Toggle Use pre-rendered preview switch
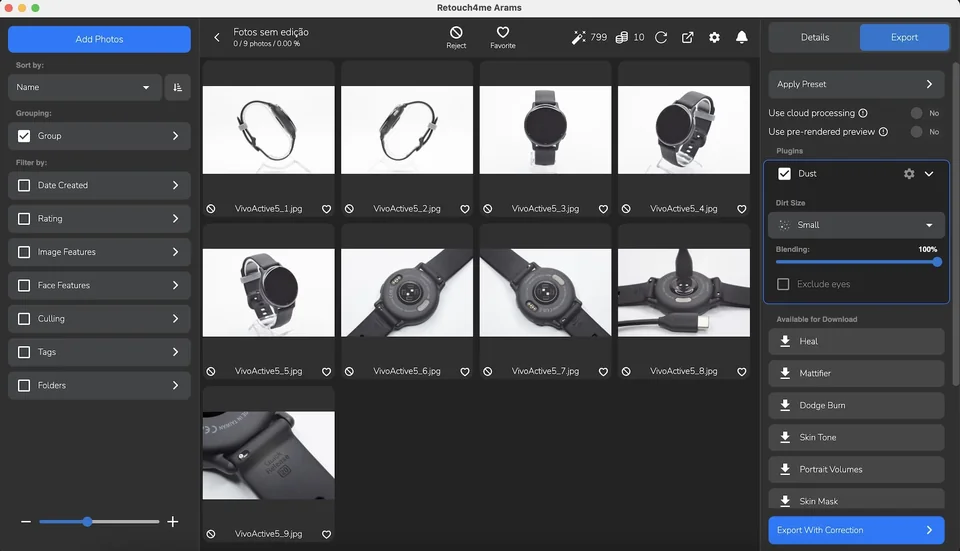The image size is (960, 551). tap(917, 132)
